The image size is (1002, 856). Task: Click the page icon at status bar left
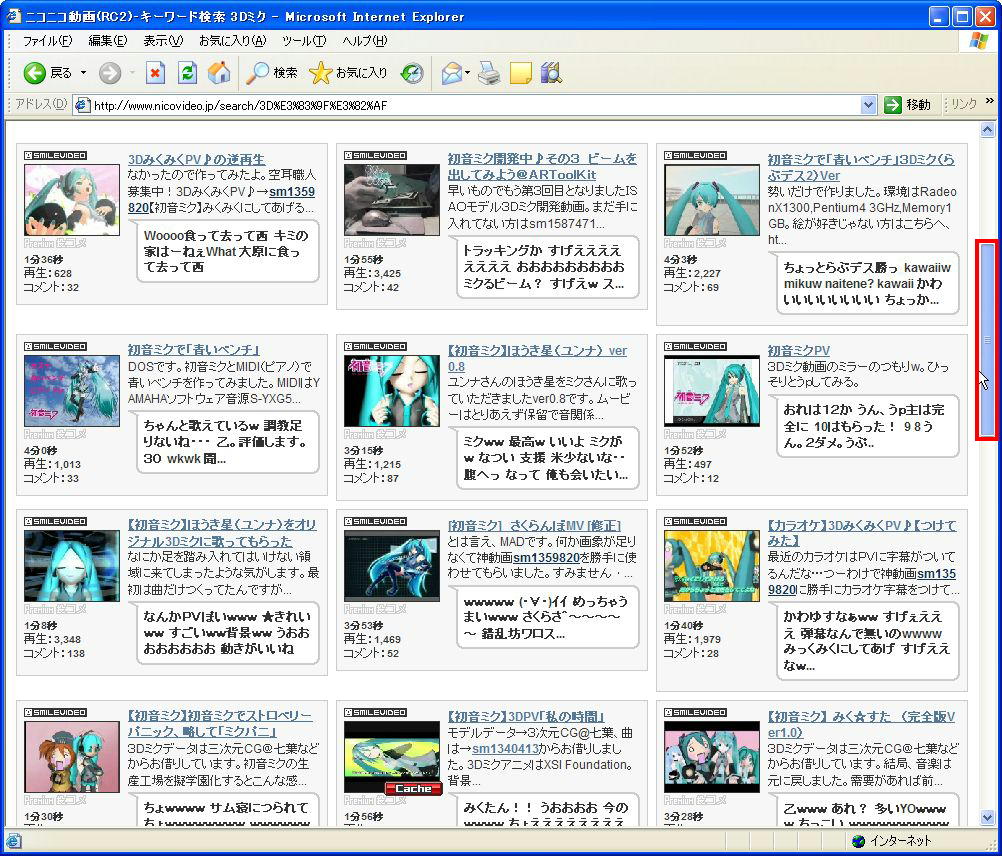[13, 841]
